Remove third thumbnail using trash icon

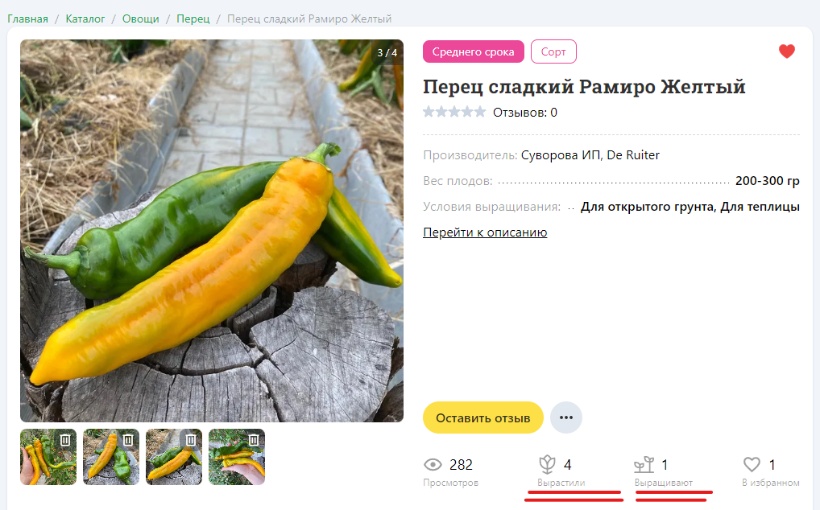click(x=191, y=440)
